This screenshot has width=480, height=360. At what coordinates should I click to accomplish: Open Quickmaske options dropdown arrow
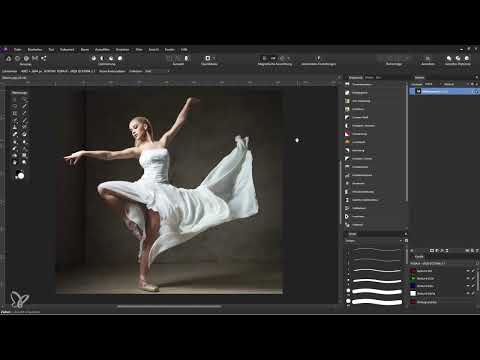[x=213, y=58]
